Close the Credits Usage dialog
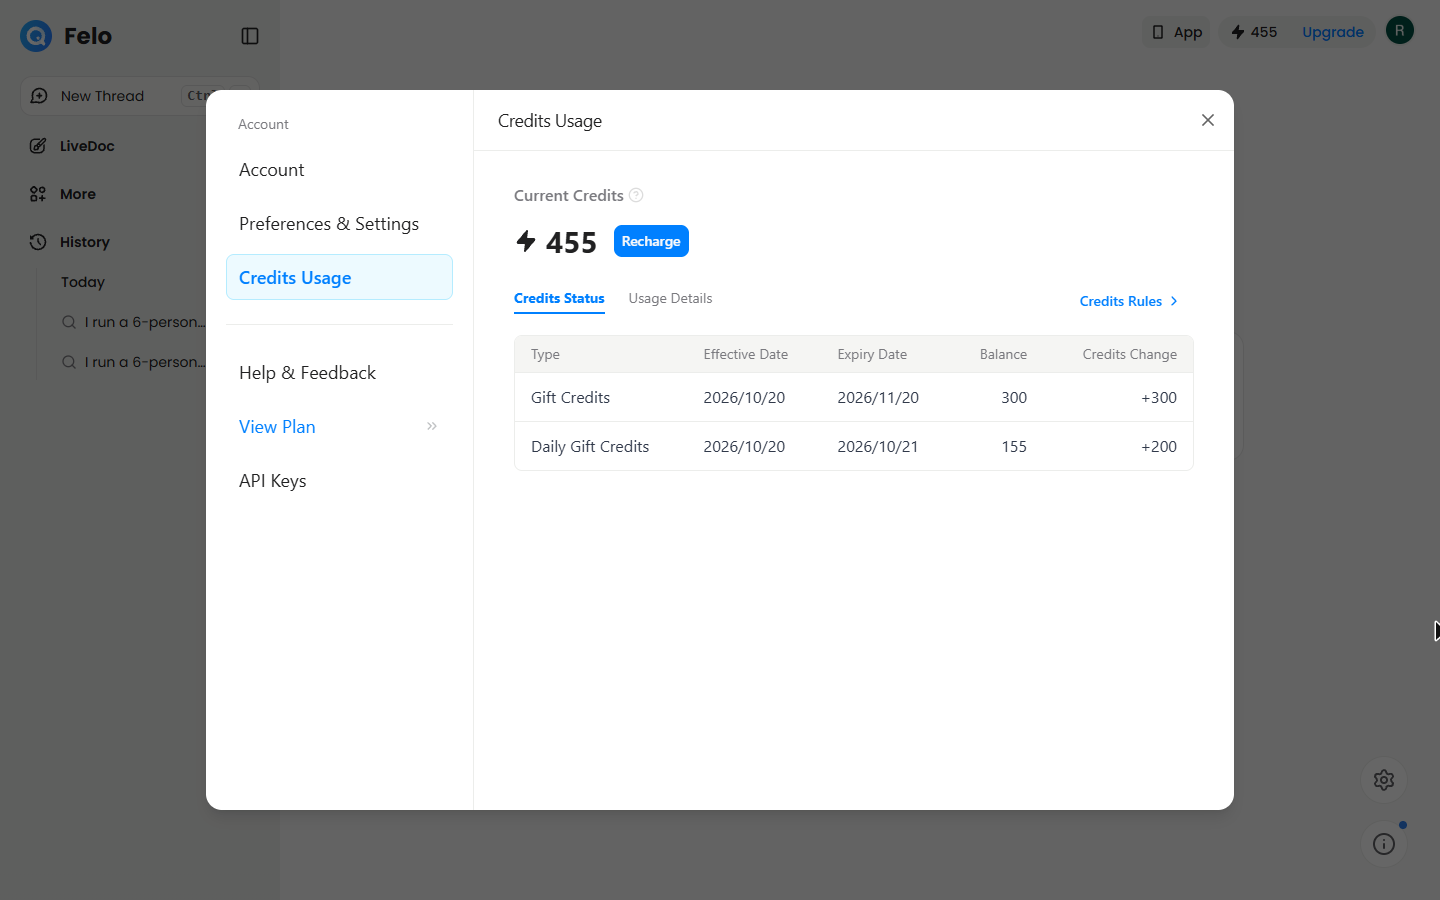Screen dimensions: 1440x900 pos(1208,120)
